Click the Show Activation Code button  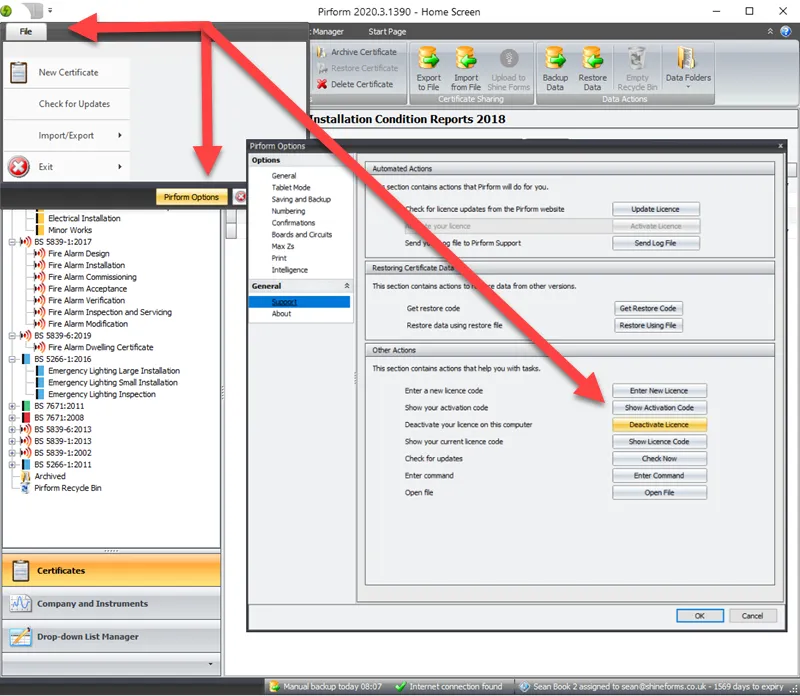658,407
